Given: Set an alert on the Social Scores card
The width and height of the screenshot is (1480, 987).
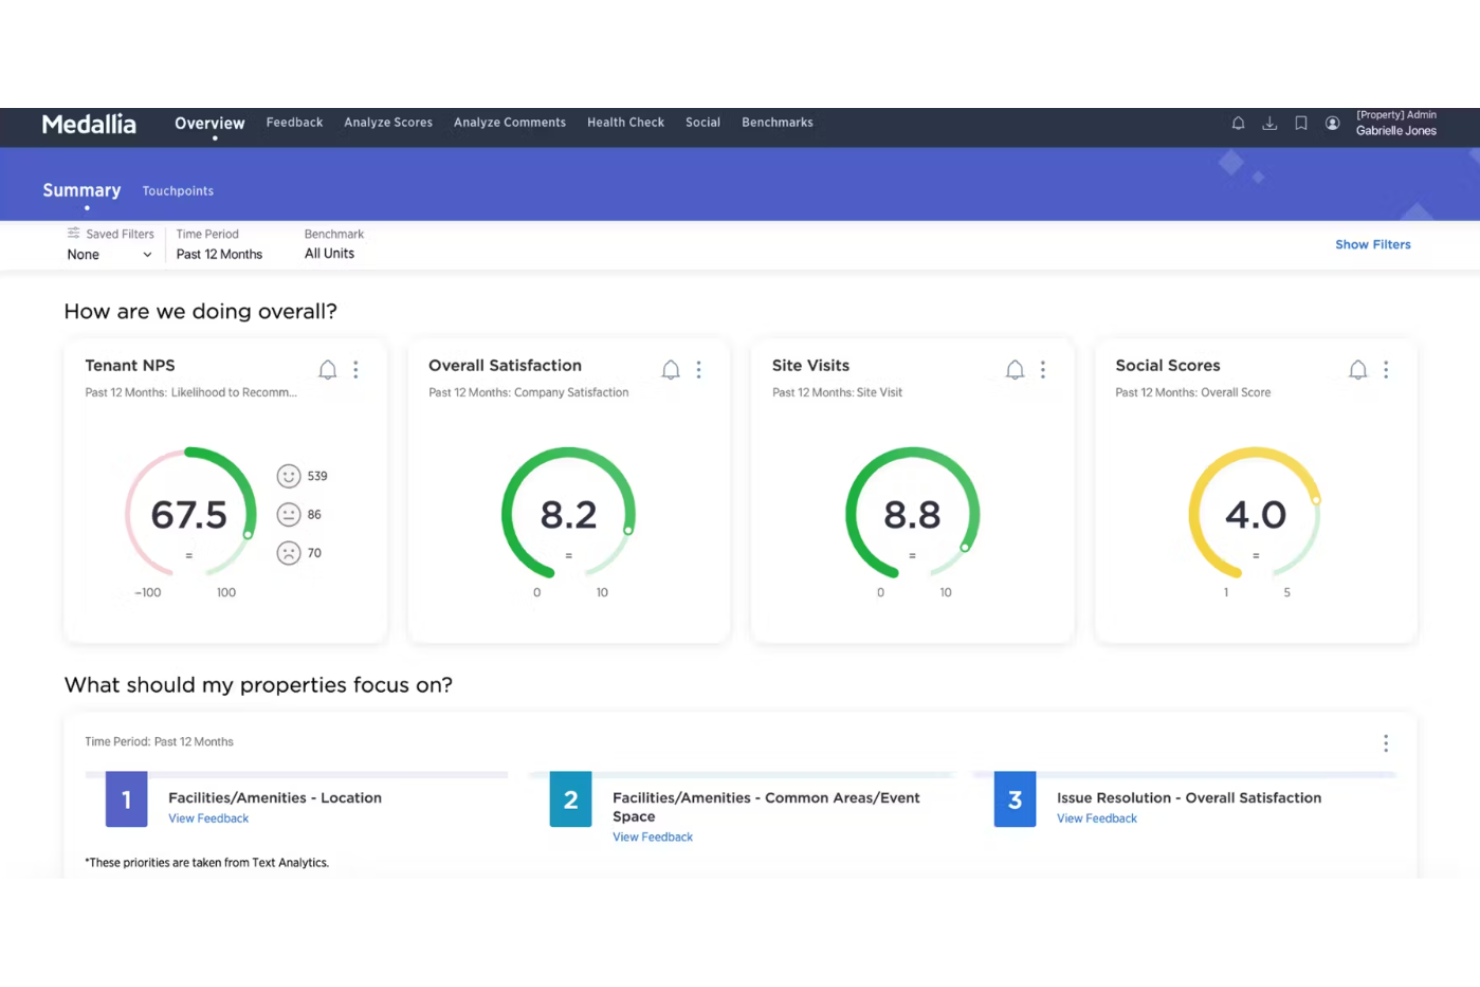Looking at the screenshot, I should coord(1358,369).
